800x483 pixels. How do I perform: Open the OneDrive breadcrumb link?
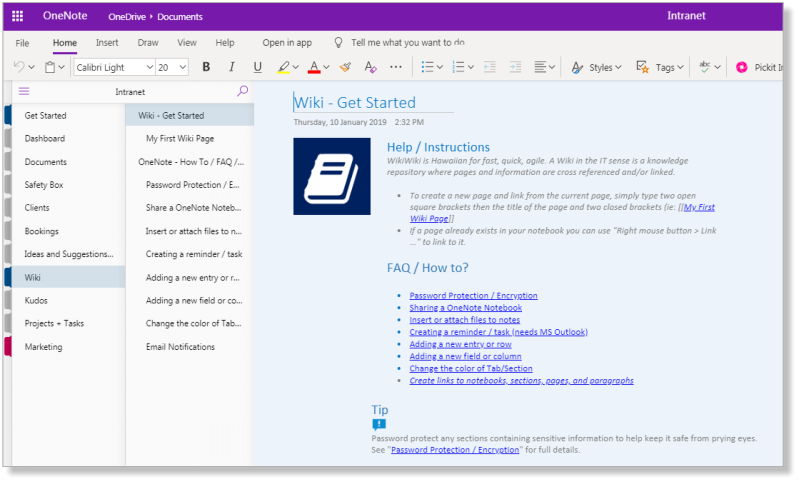127,17
